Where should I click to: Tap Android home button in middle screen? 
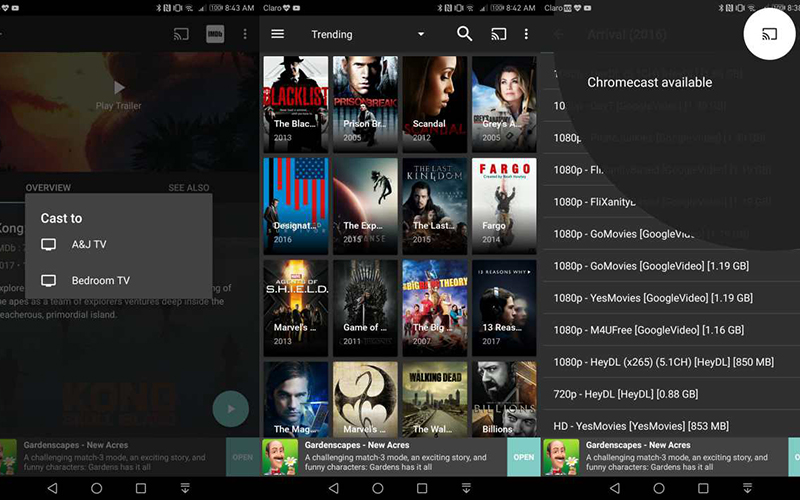coord(378,488)
